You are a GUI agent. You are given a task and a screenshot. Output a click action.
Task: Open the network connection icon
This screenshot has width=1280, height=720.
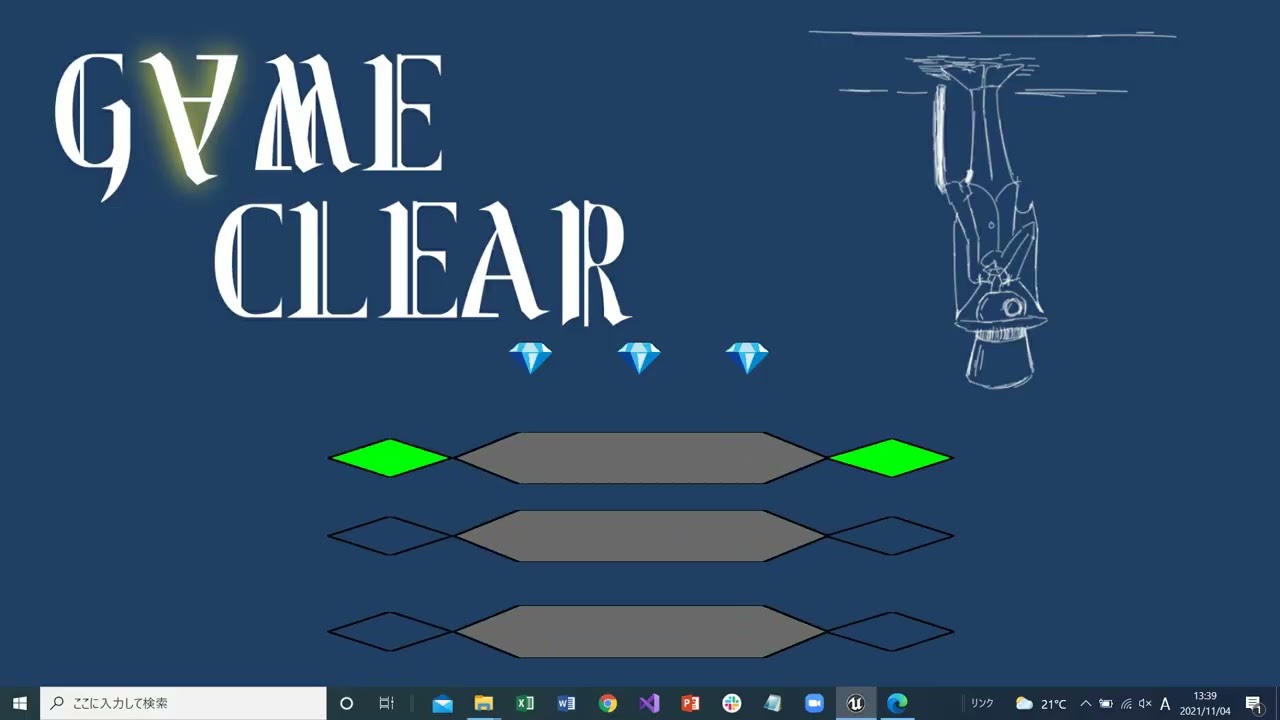(x=1126, y=703)
